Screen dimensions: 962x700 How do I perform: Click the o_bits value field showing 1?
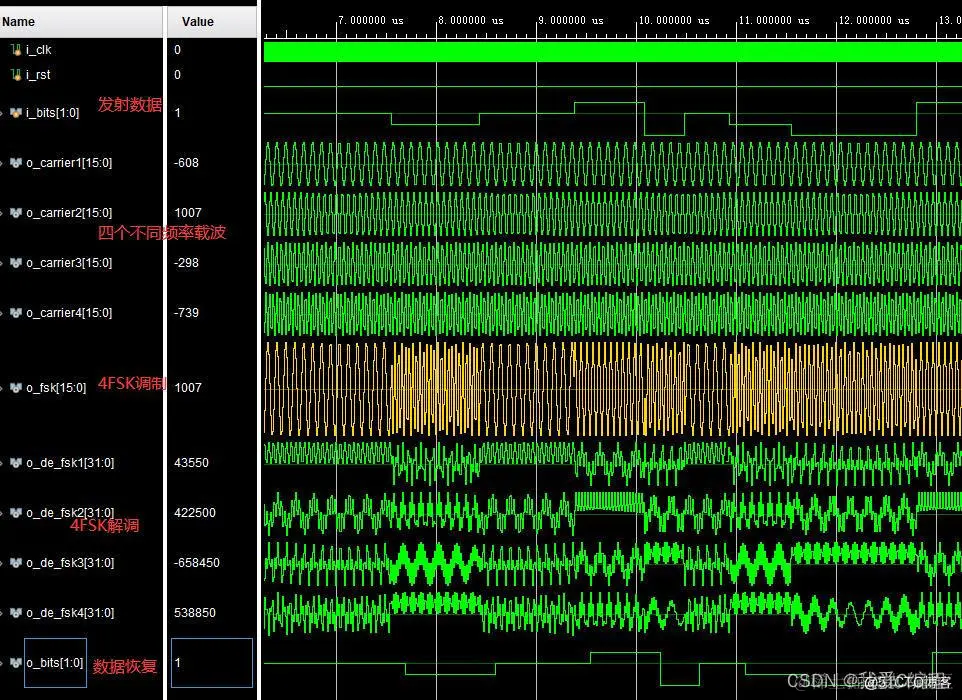click(x=212, y=663)
